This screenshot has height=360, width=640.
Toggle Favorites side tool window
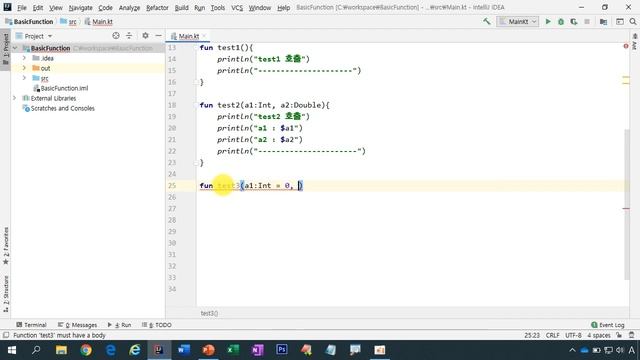click(x=5, y=246)
